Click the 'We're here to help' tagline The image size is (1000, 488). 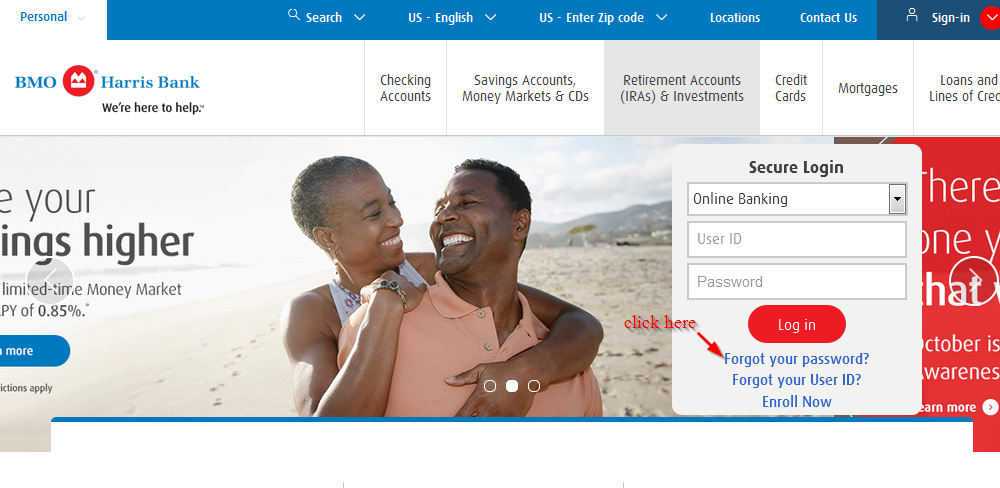tap(153, 108)
